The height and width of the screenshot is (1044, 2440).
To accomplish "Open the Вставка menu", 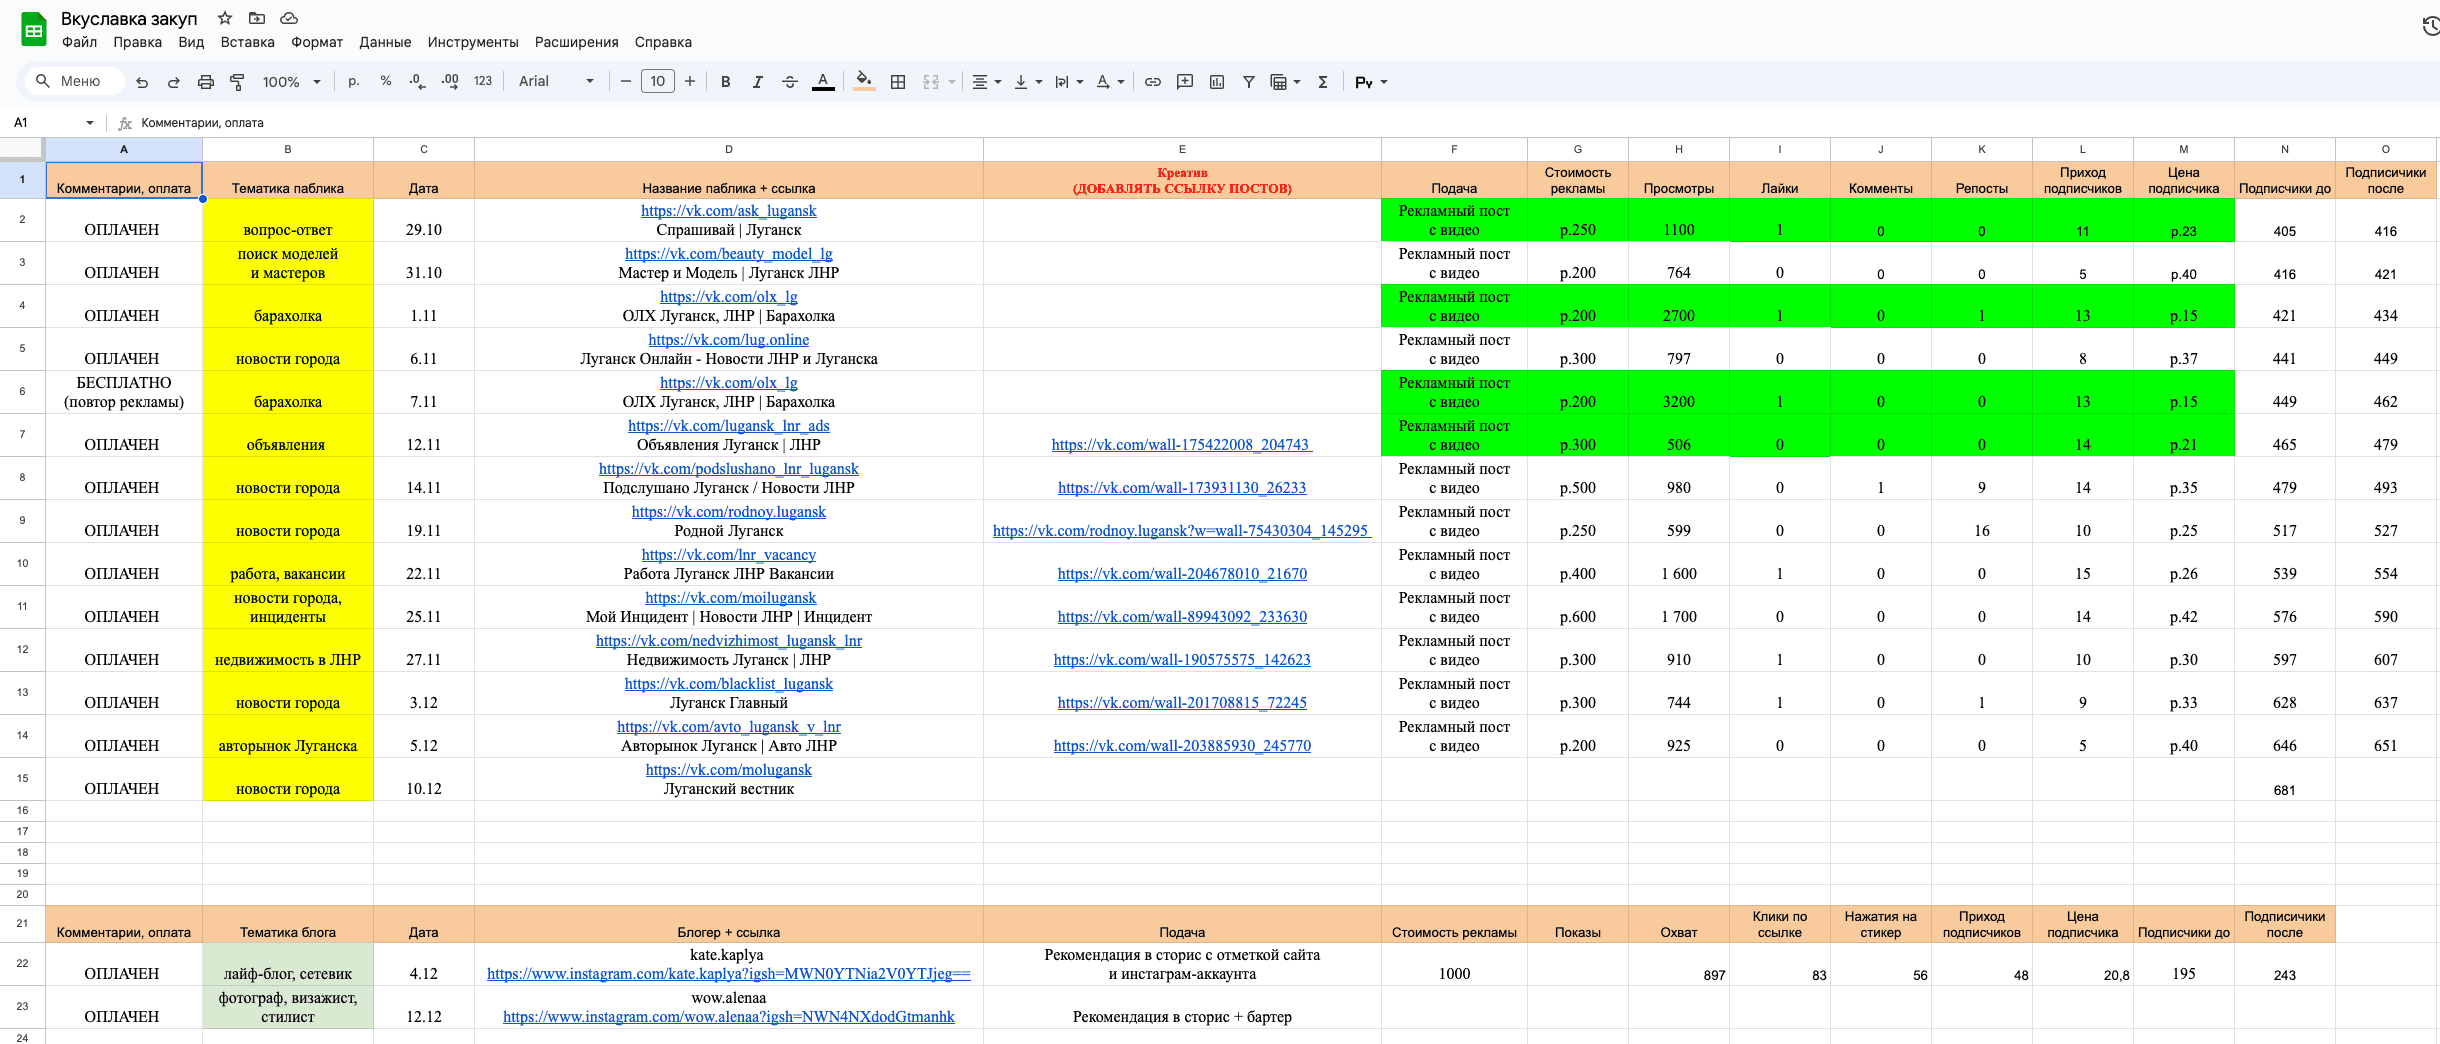I will 247,42.
